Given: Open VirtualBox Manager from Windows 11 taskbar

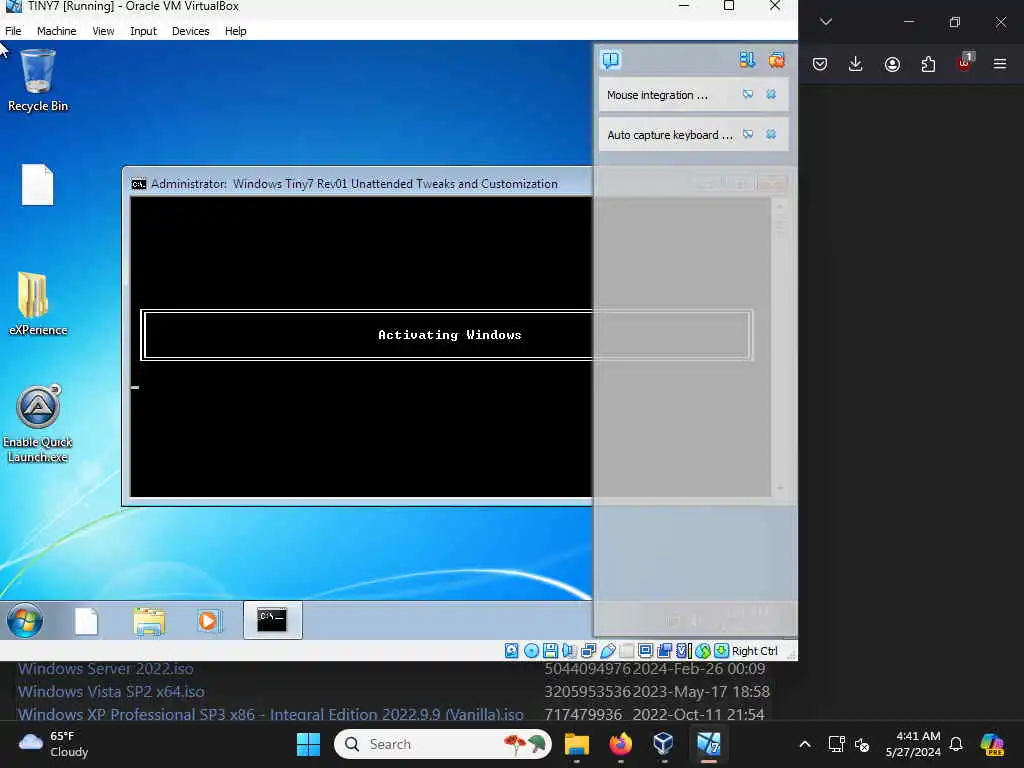Looking at the screenshot, I should [664, 744].
